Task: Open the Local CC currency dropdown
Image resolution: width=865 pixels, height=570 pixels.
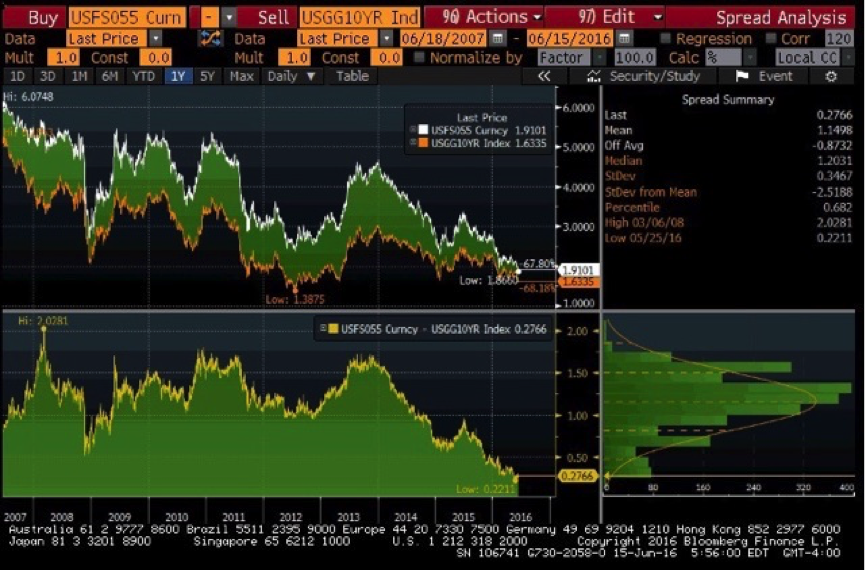Action: 815,57
